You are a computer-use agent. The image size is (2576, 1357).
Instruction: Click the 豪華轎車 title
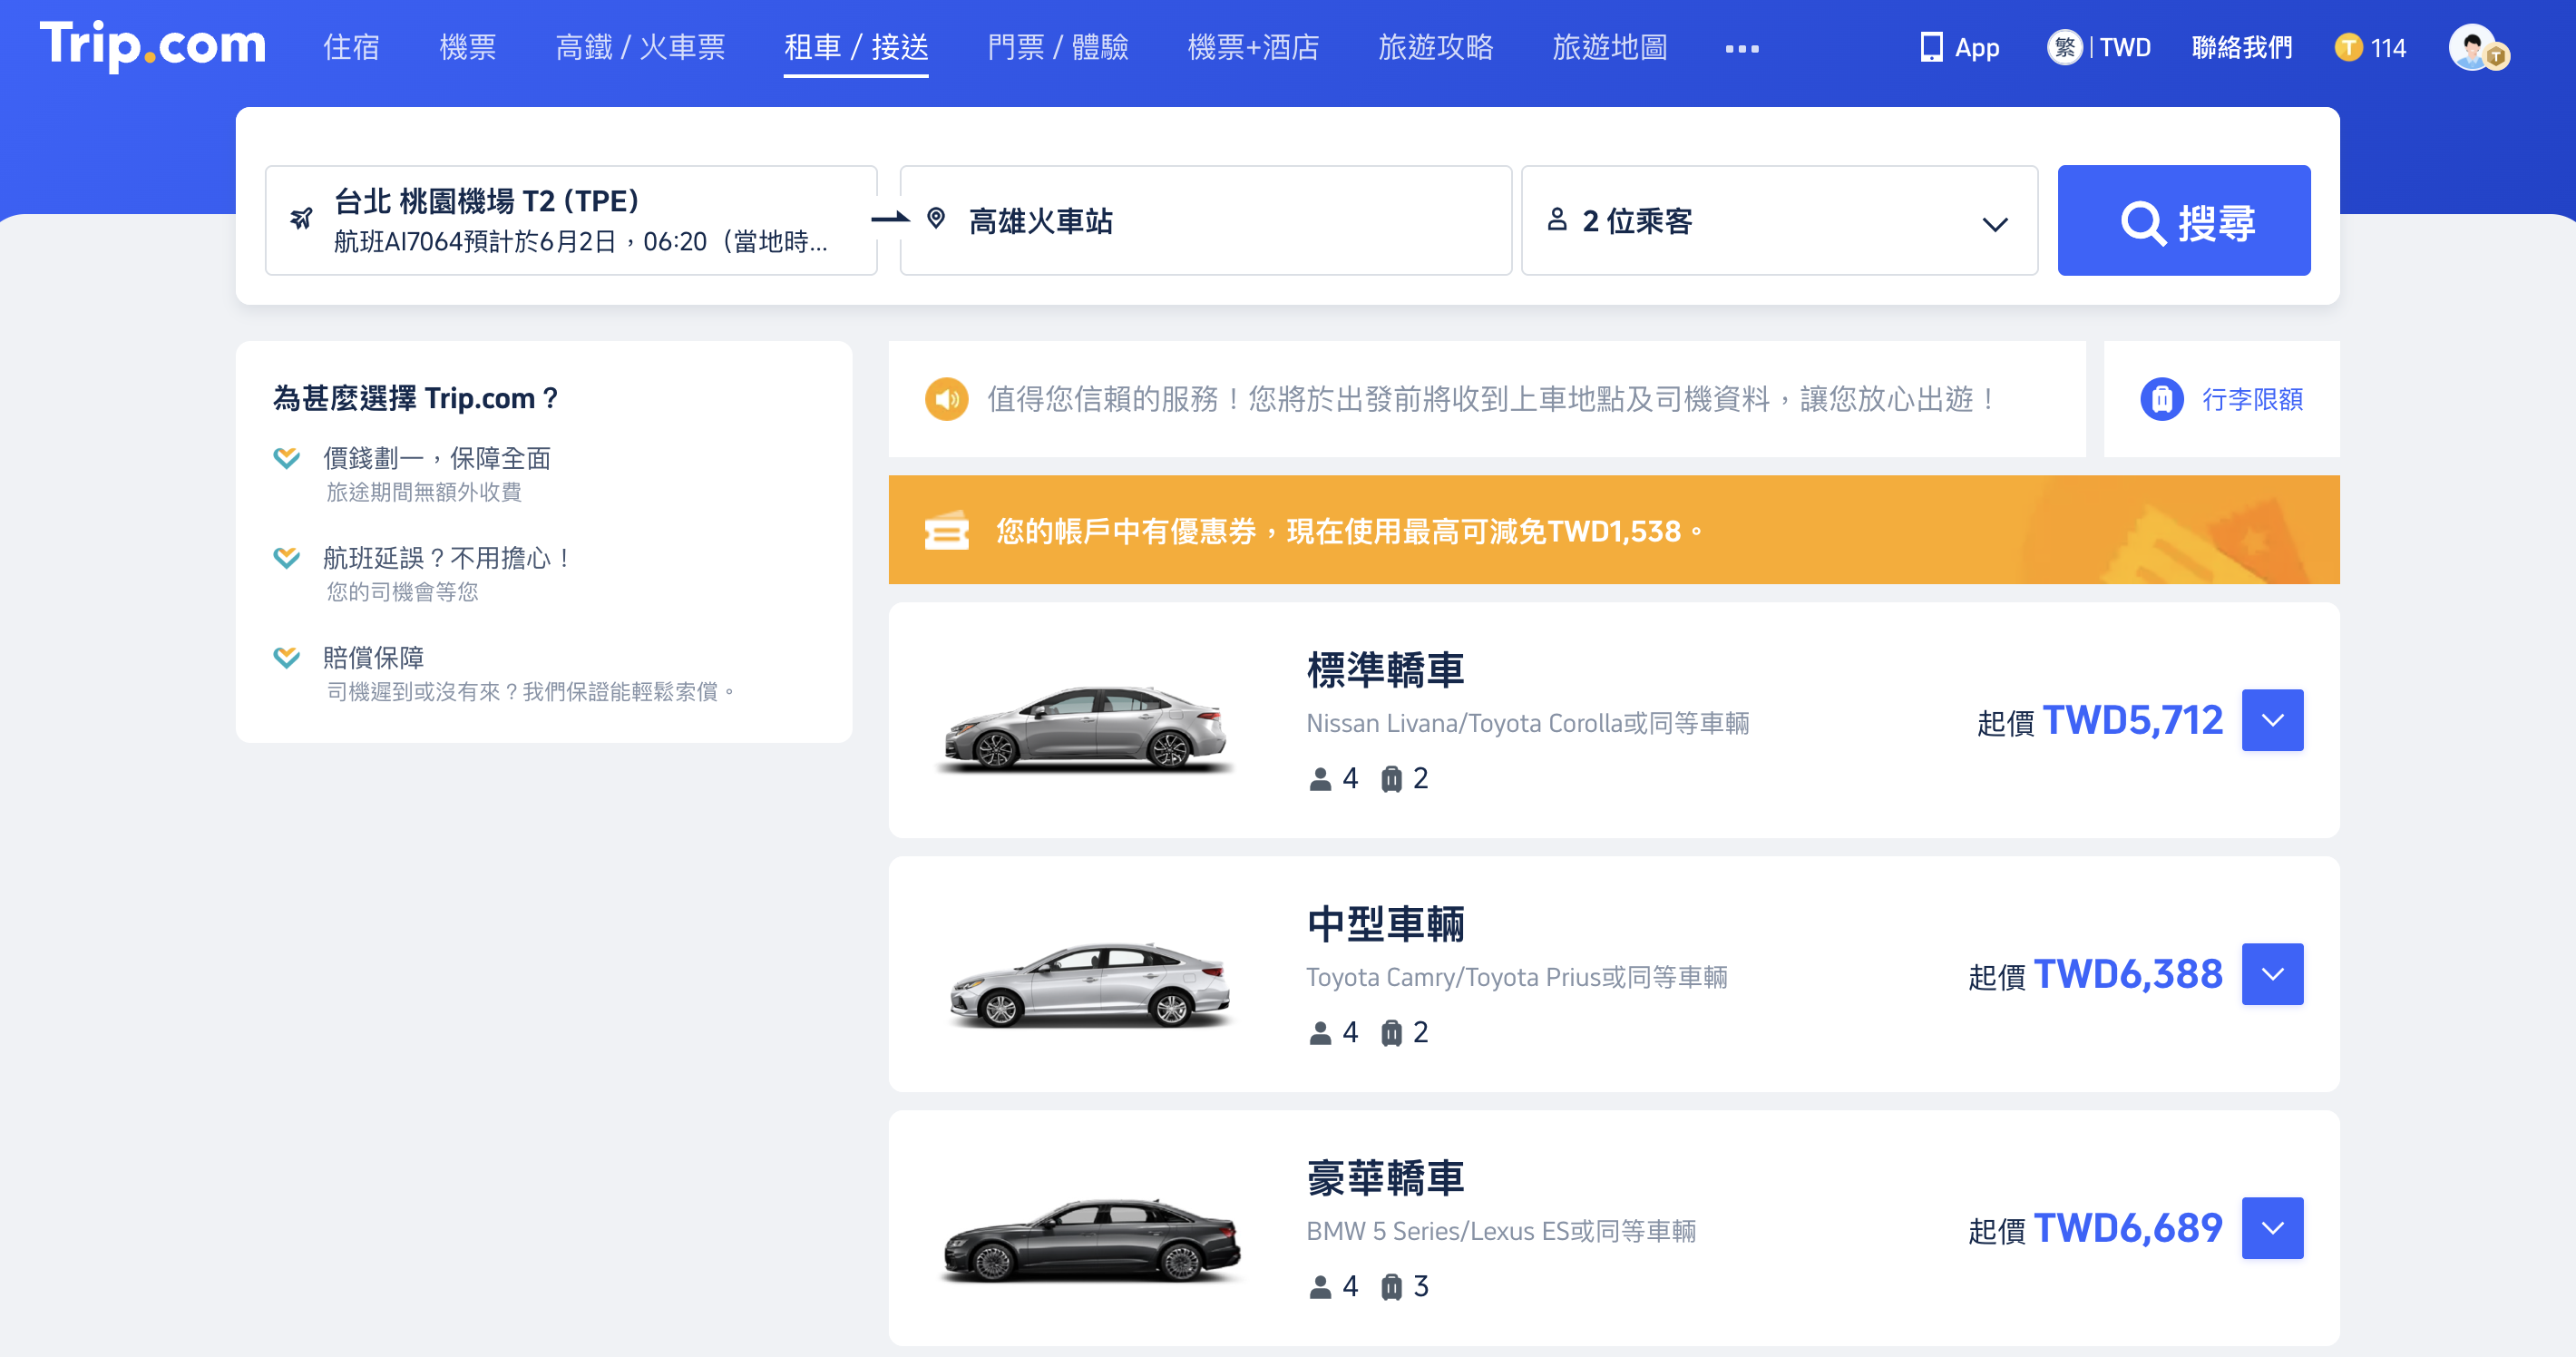1385,1178
